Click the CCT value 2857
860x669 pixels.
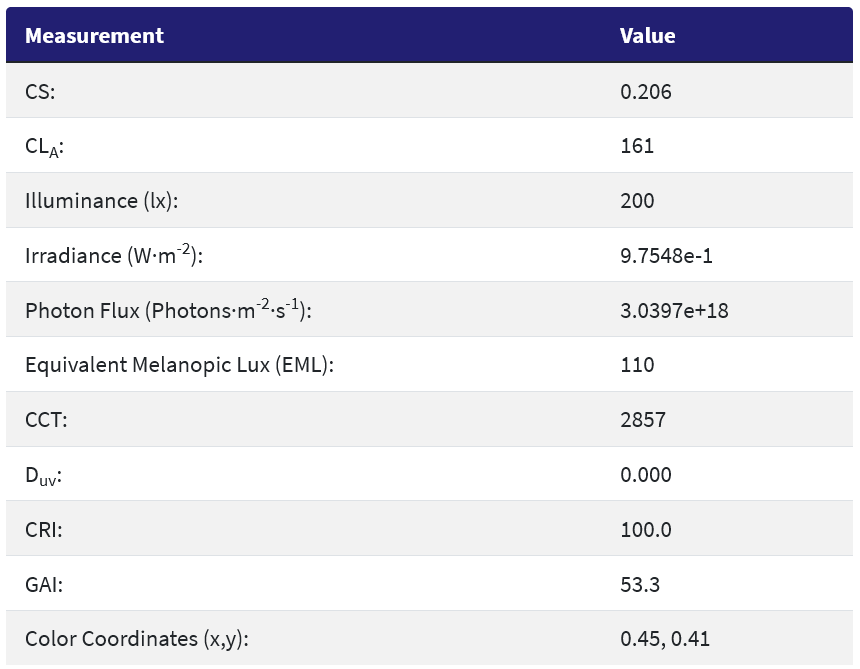[x=642, y=420]
